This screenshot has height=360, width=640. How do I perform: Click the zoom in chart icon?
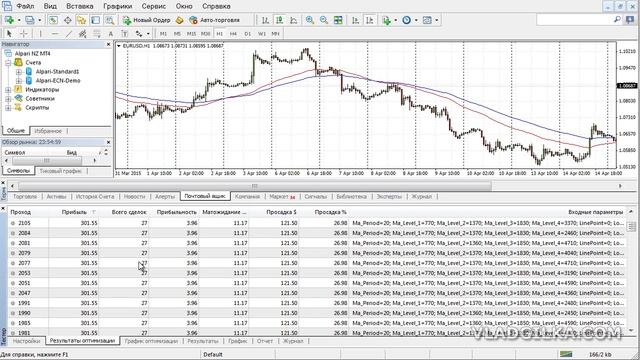(x=310, y=20)
